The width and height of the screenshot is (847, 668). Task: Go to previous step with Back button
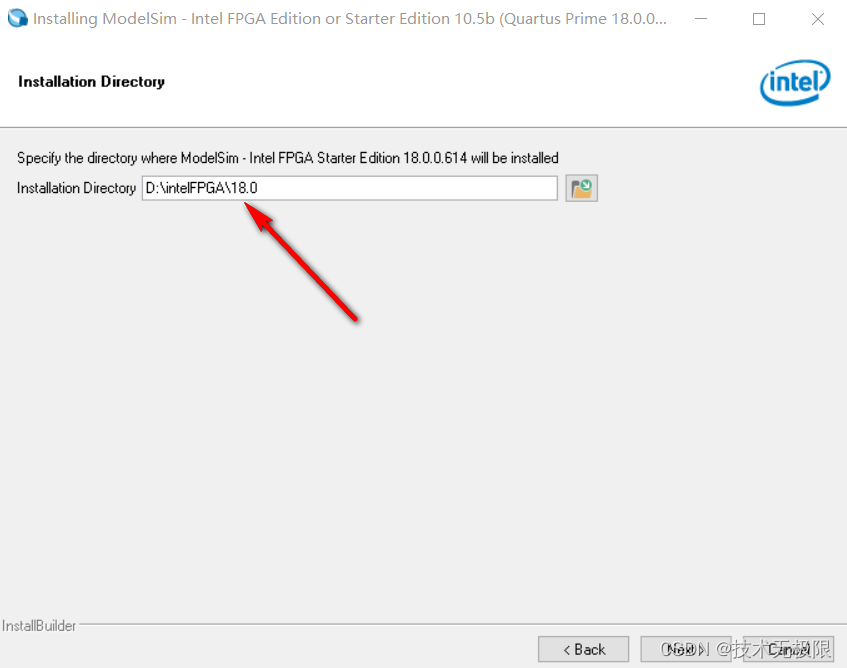(x=583, y=649)
